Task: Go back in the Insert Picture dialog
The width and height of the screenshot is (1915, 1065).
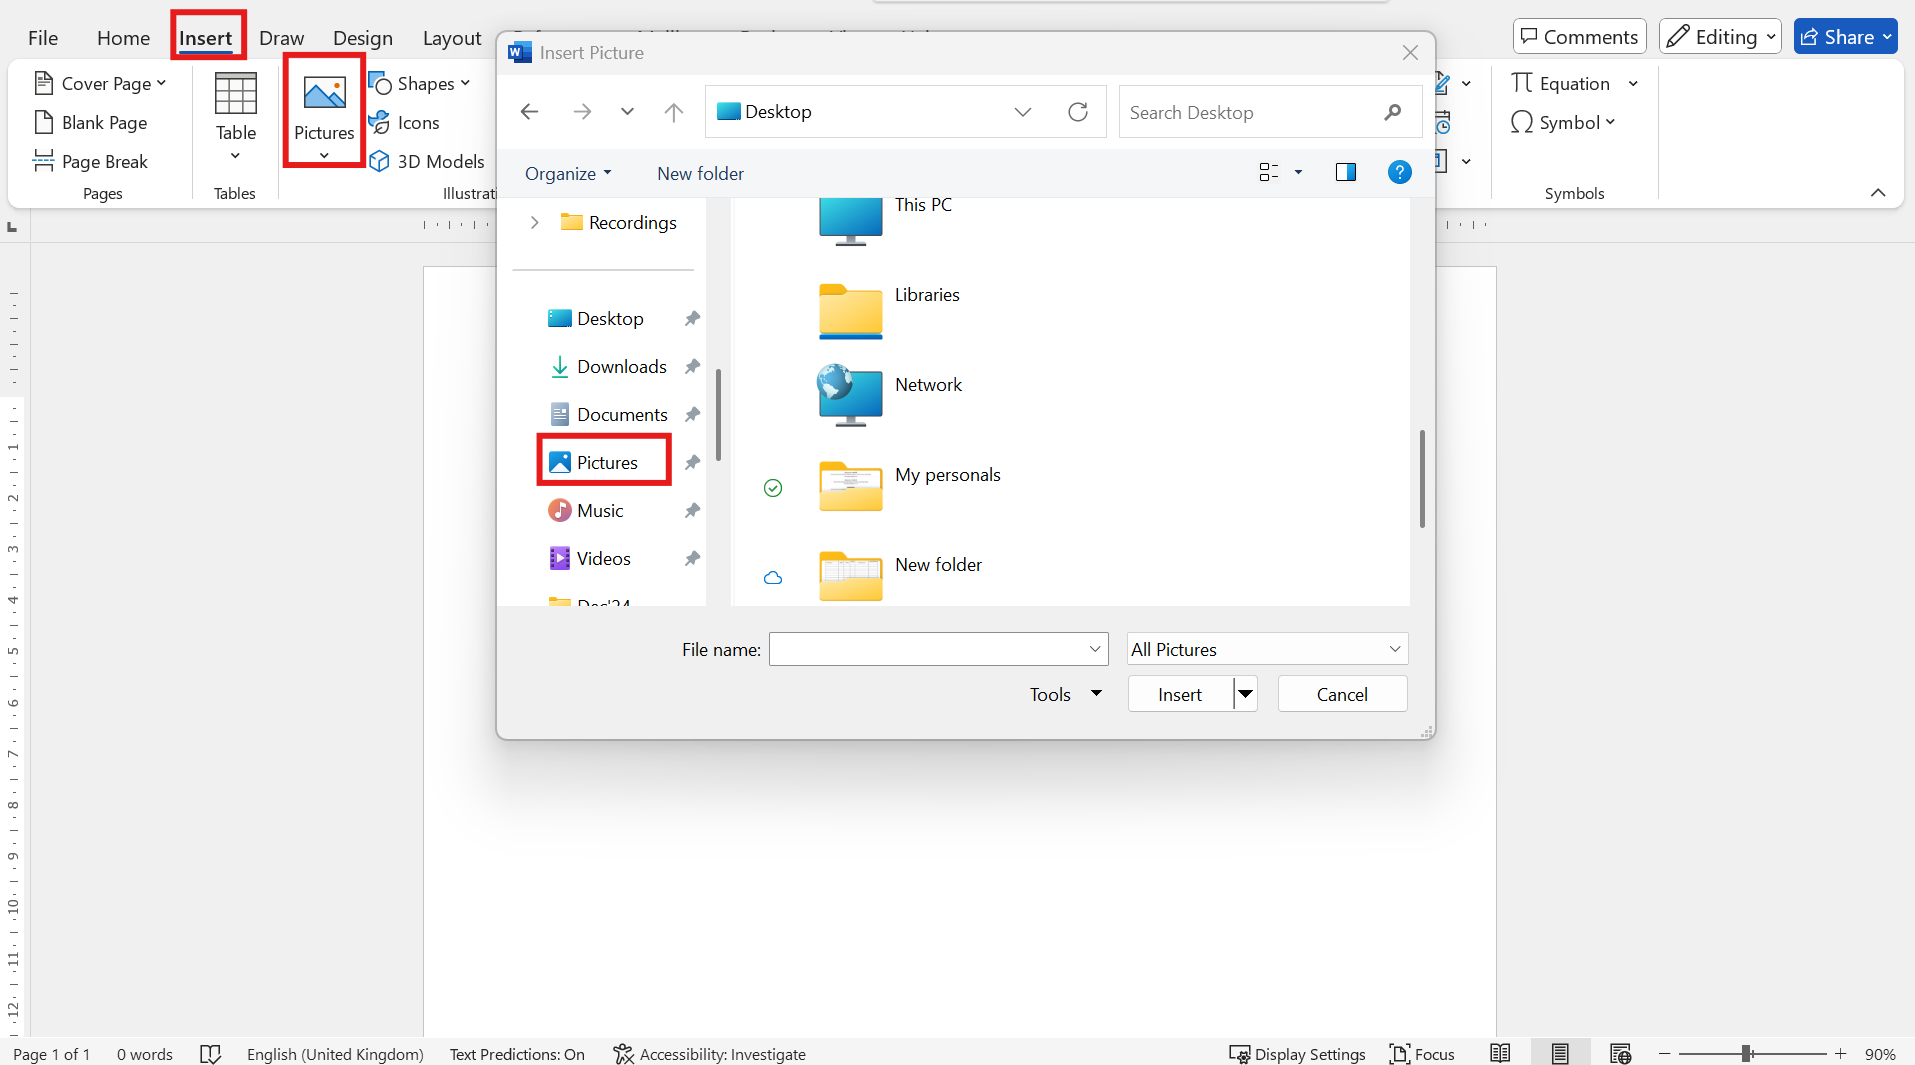Action: click(530, 112)
